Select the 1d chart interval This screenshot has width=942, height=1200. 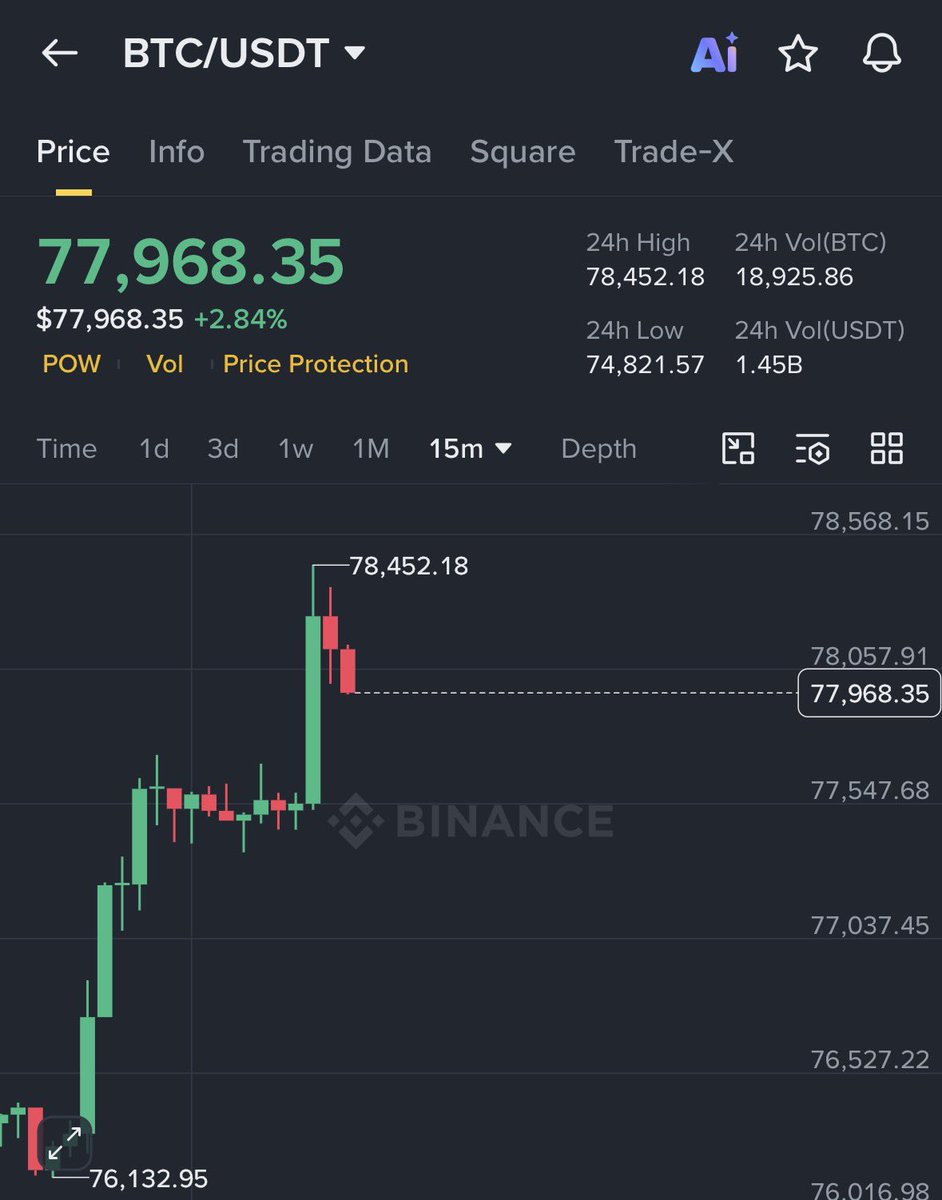click(x=154, y=449)
